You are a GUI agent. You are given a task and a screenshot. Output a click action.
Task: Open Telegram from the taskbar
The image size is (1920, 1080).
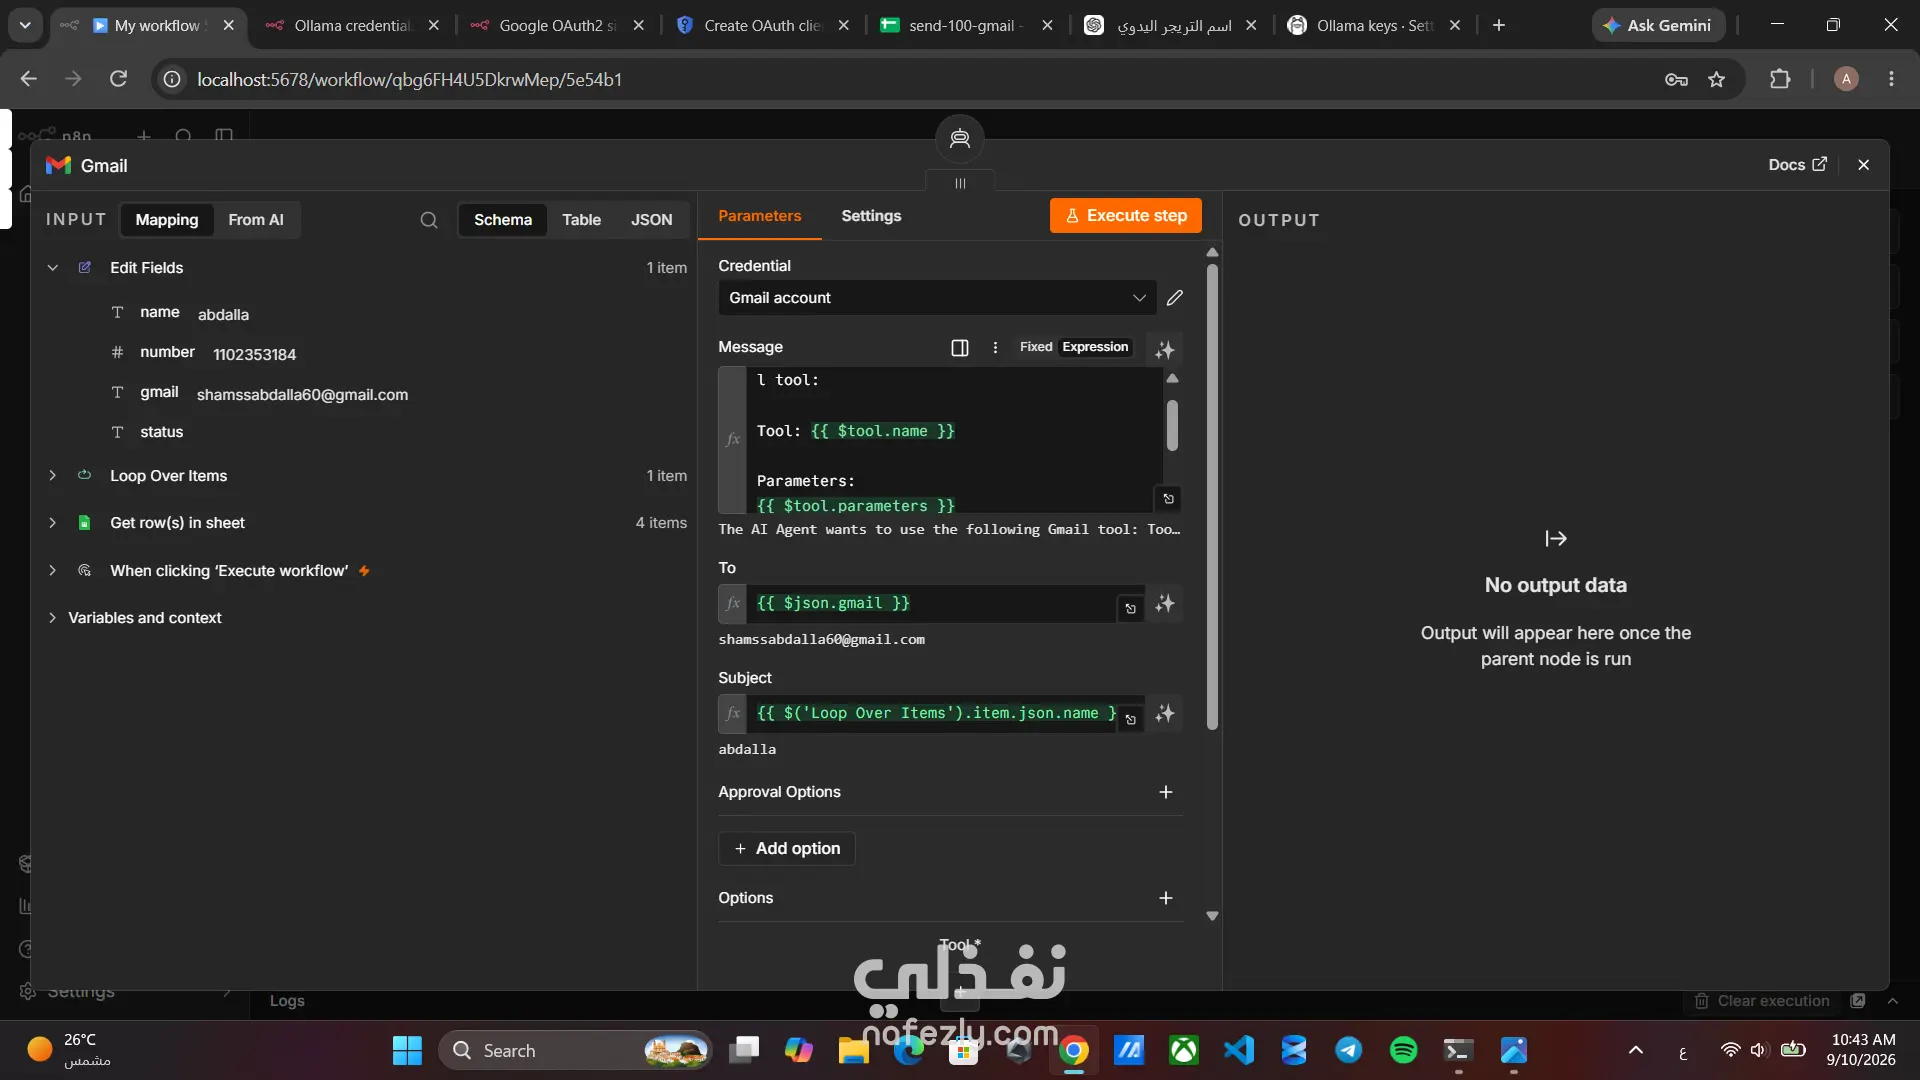click(x=1349, y=1050)
